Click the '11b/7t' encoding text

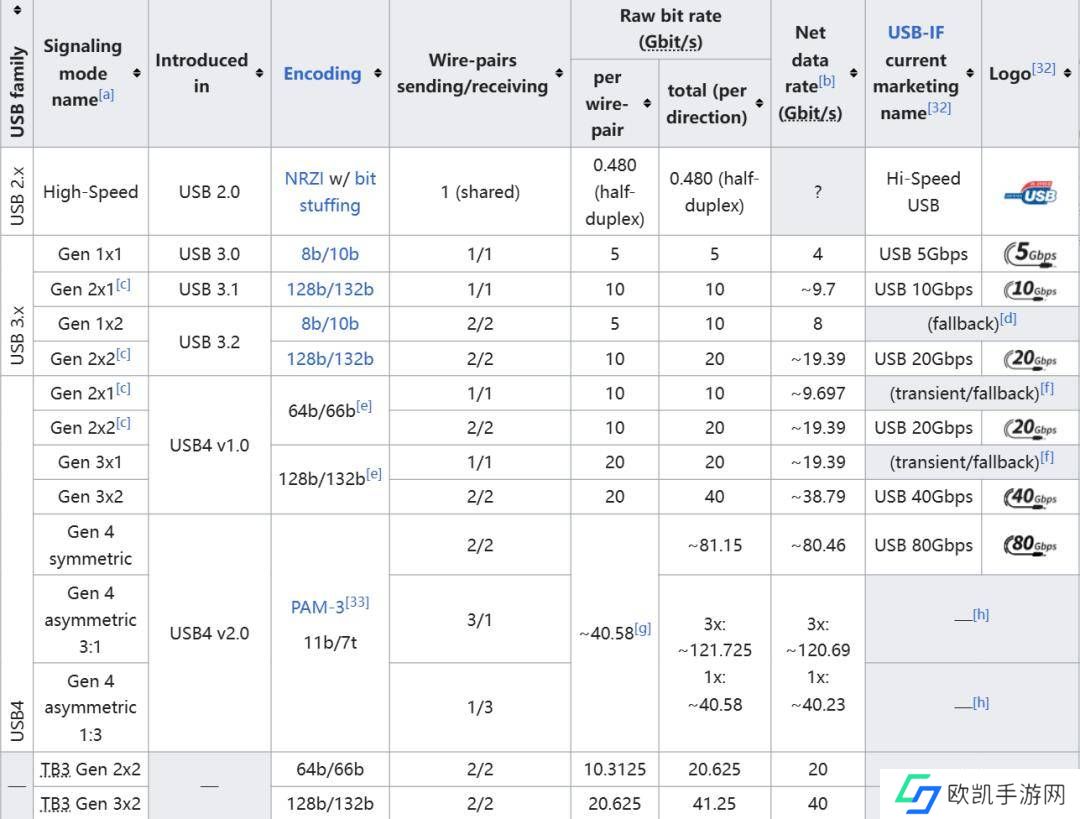pos(330,643)
